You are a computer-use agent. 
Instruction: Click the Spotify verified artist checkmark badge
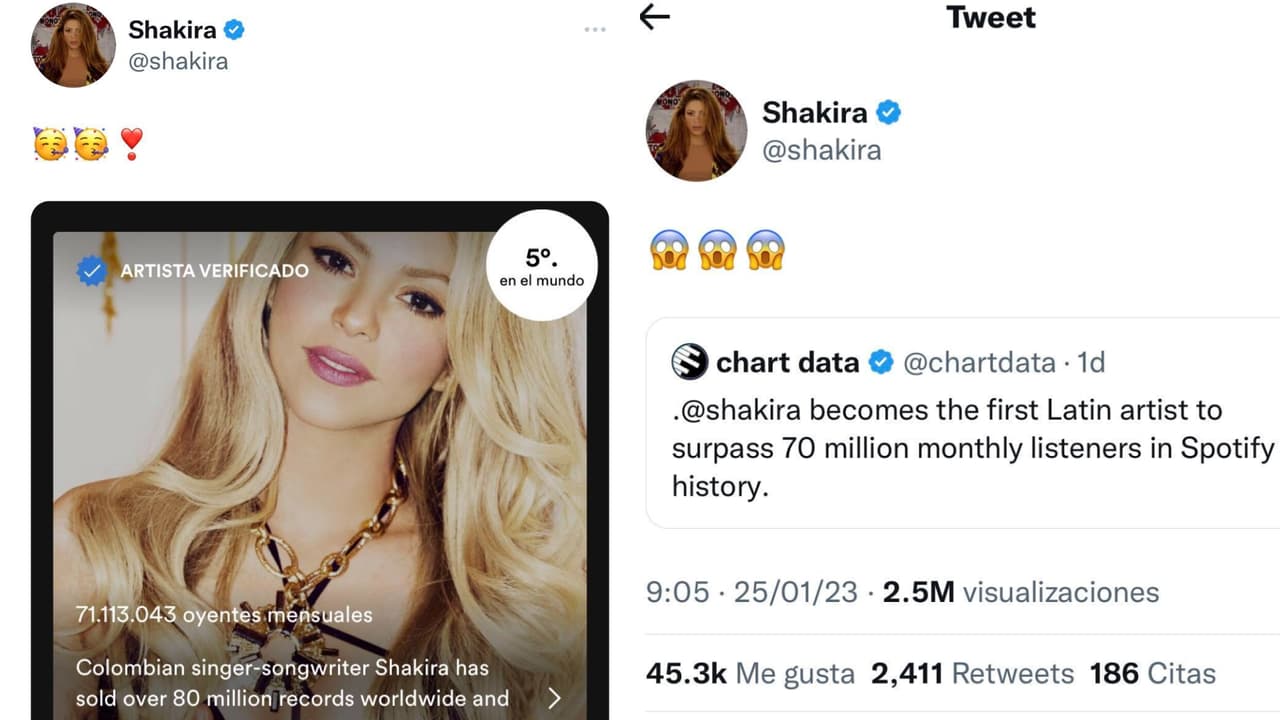92,268
